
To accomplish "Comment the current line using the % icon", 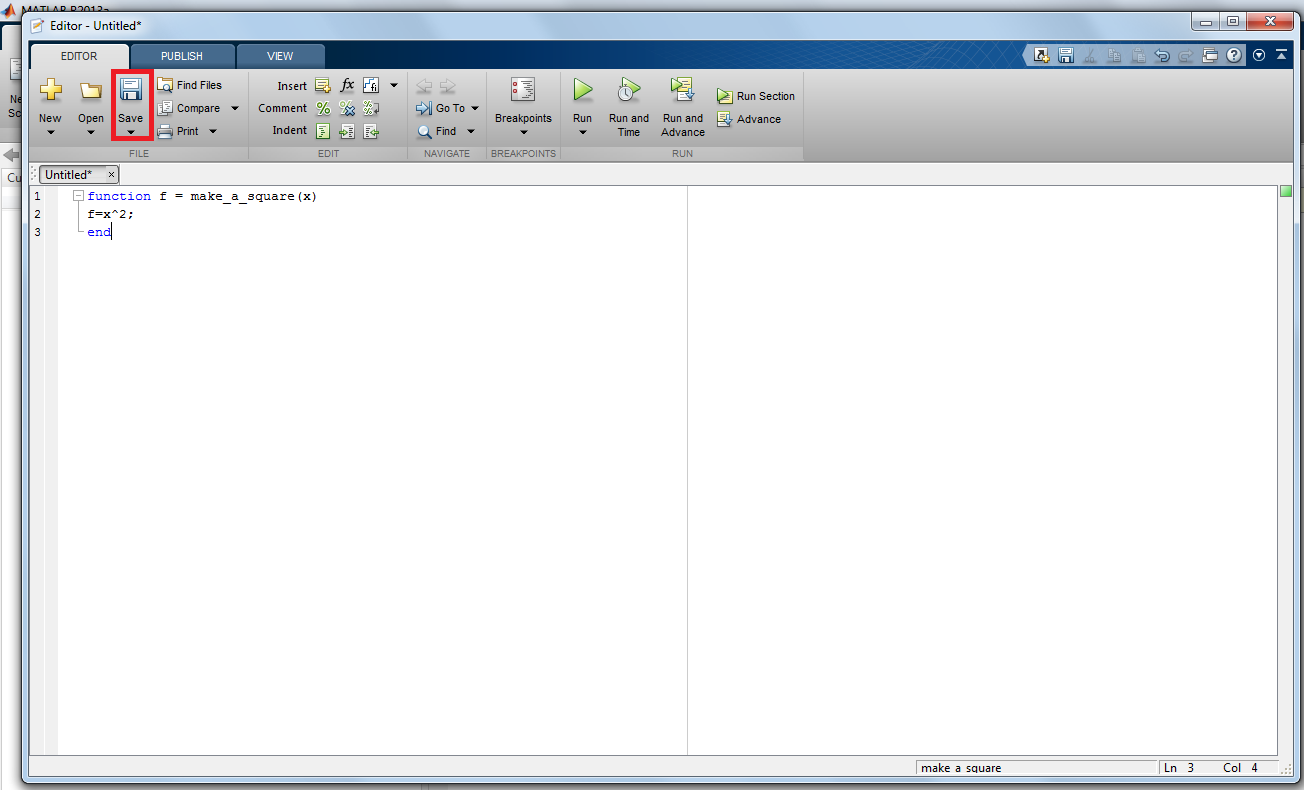I will [322, 108].
